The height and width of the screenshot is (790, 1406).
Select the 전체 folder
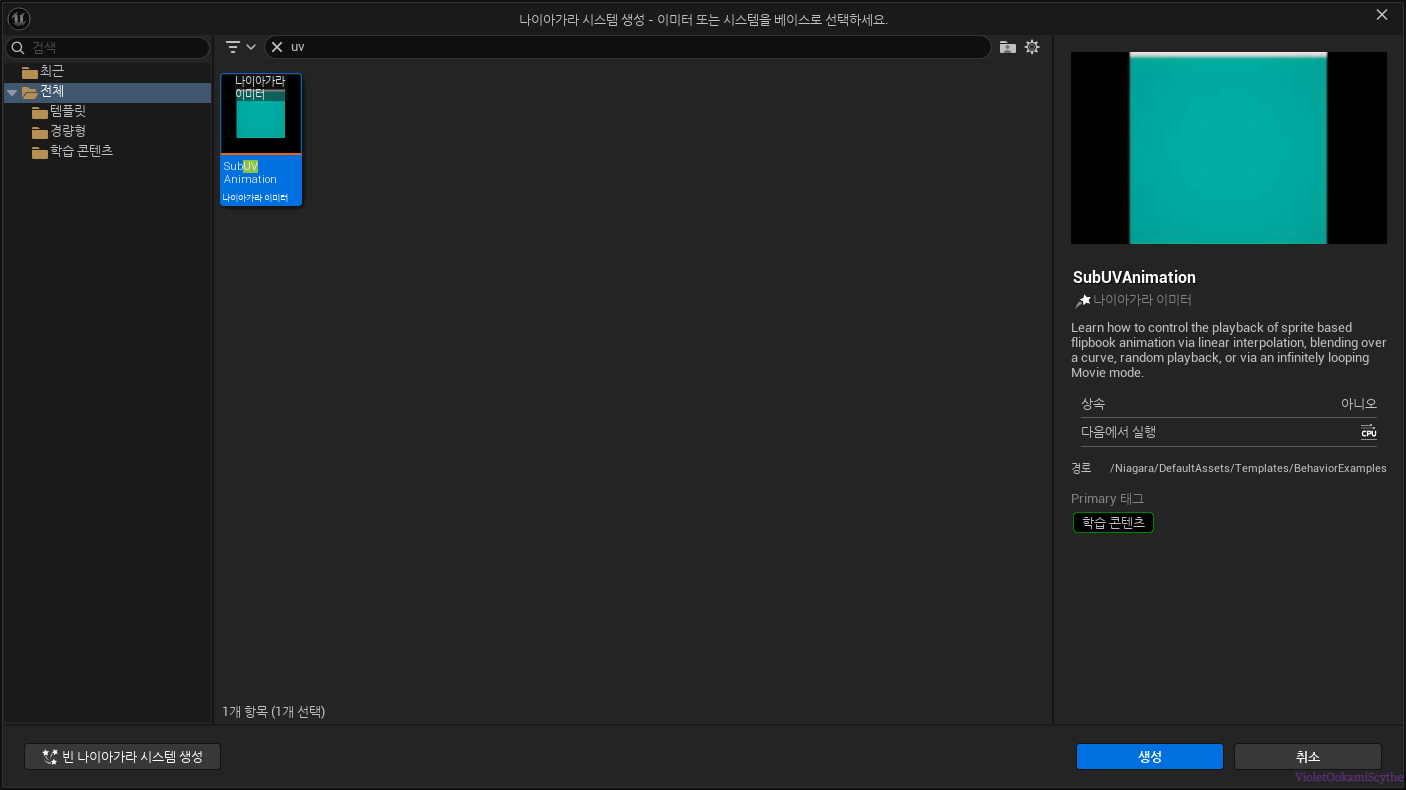coord(107,92)
